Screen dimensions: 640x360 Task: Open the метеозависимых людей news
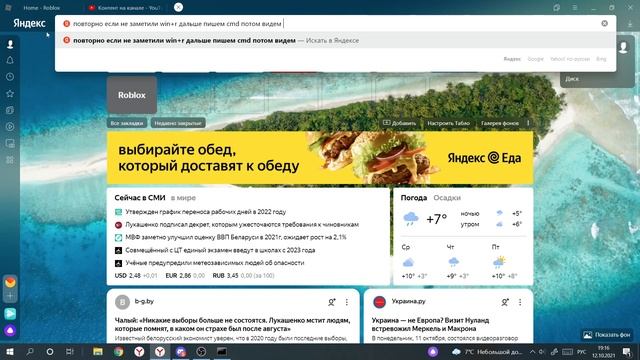[215, 263]
